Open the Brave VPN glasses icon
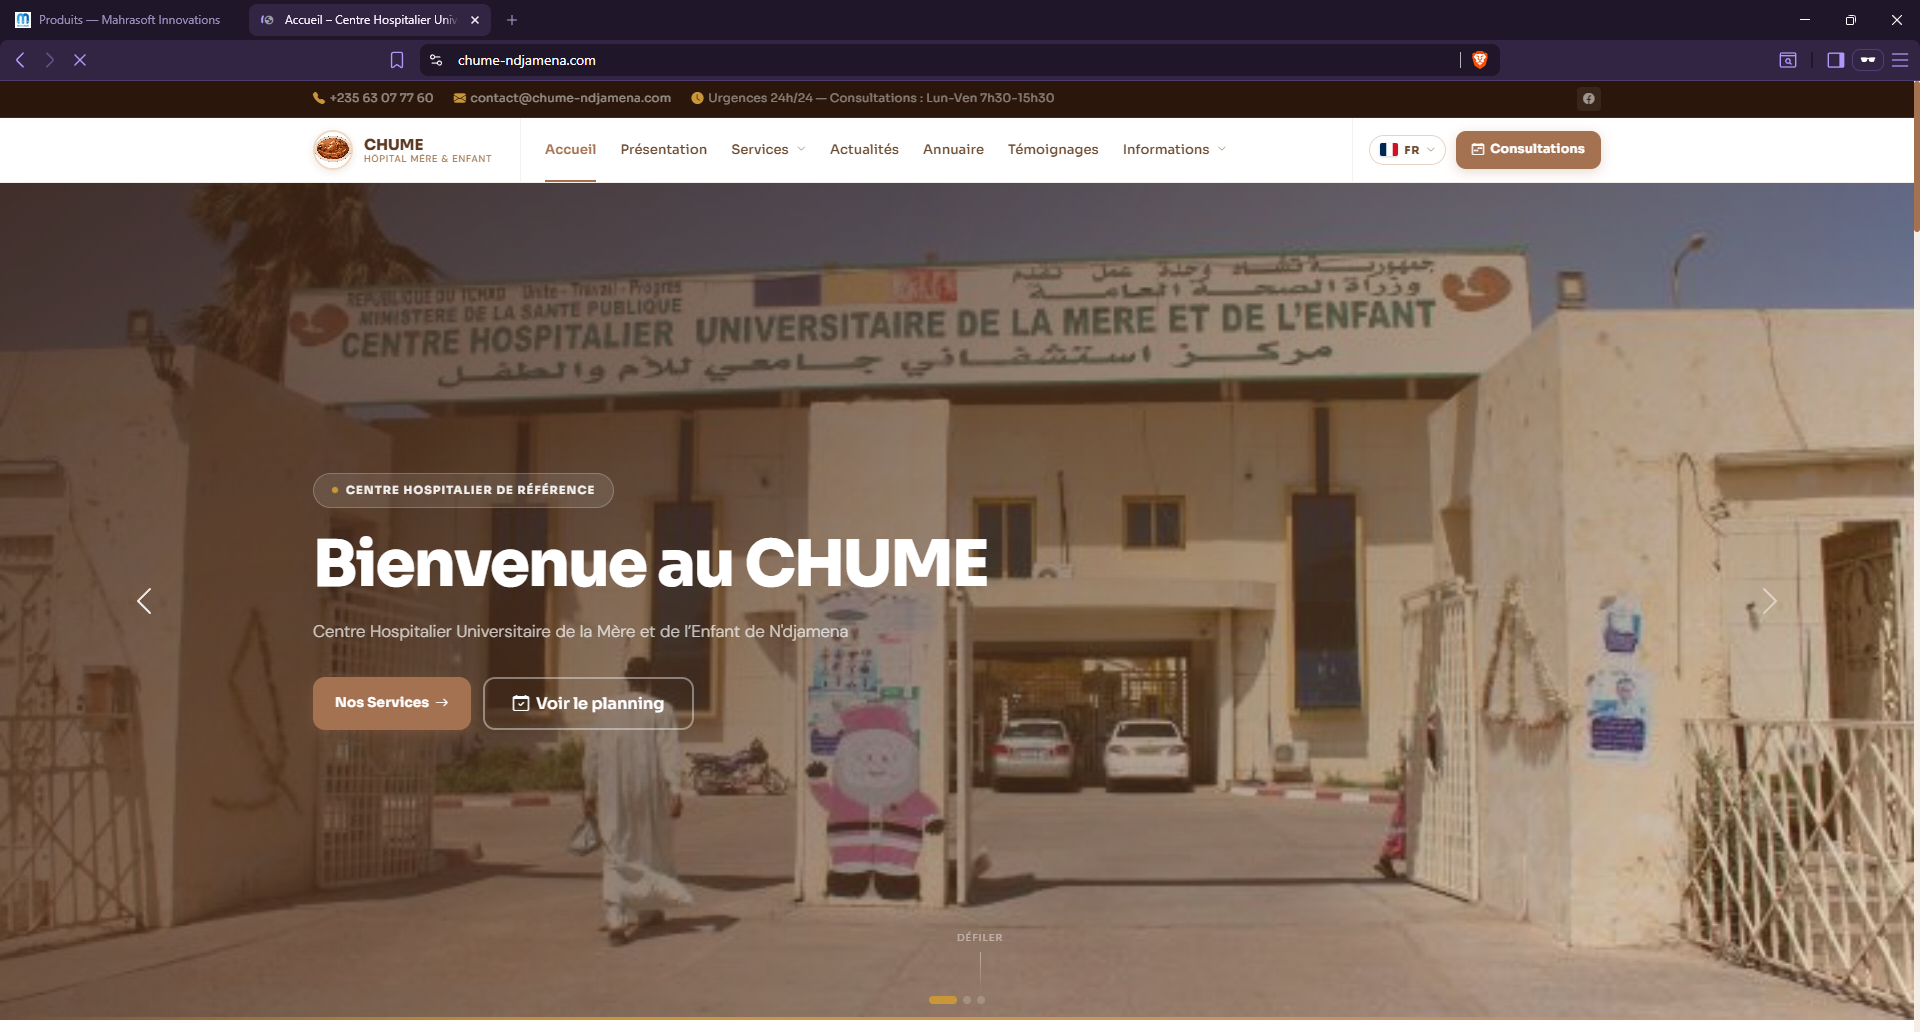The image size is (1920, 1032). coord(1867,60)
